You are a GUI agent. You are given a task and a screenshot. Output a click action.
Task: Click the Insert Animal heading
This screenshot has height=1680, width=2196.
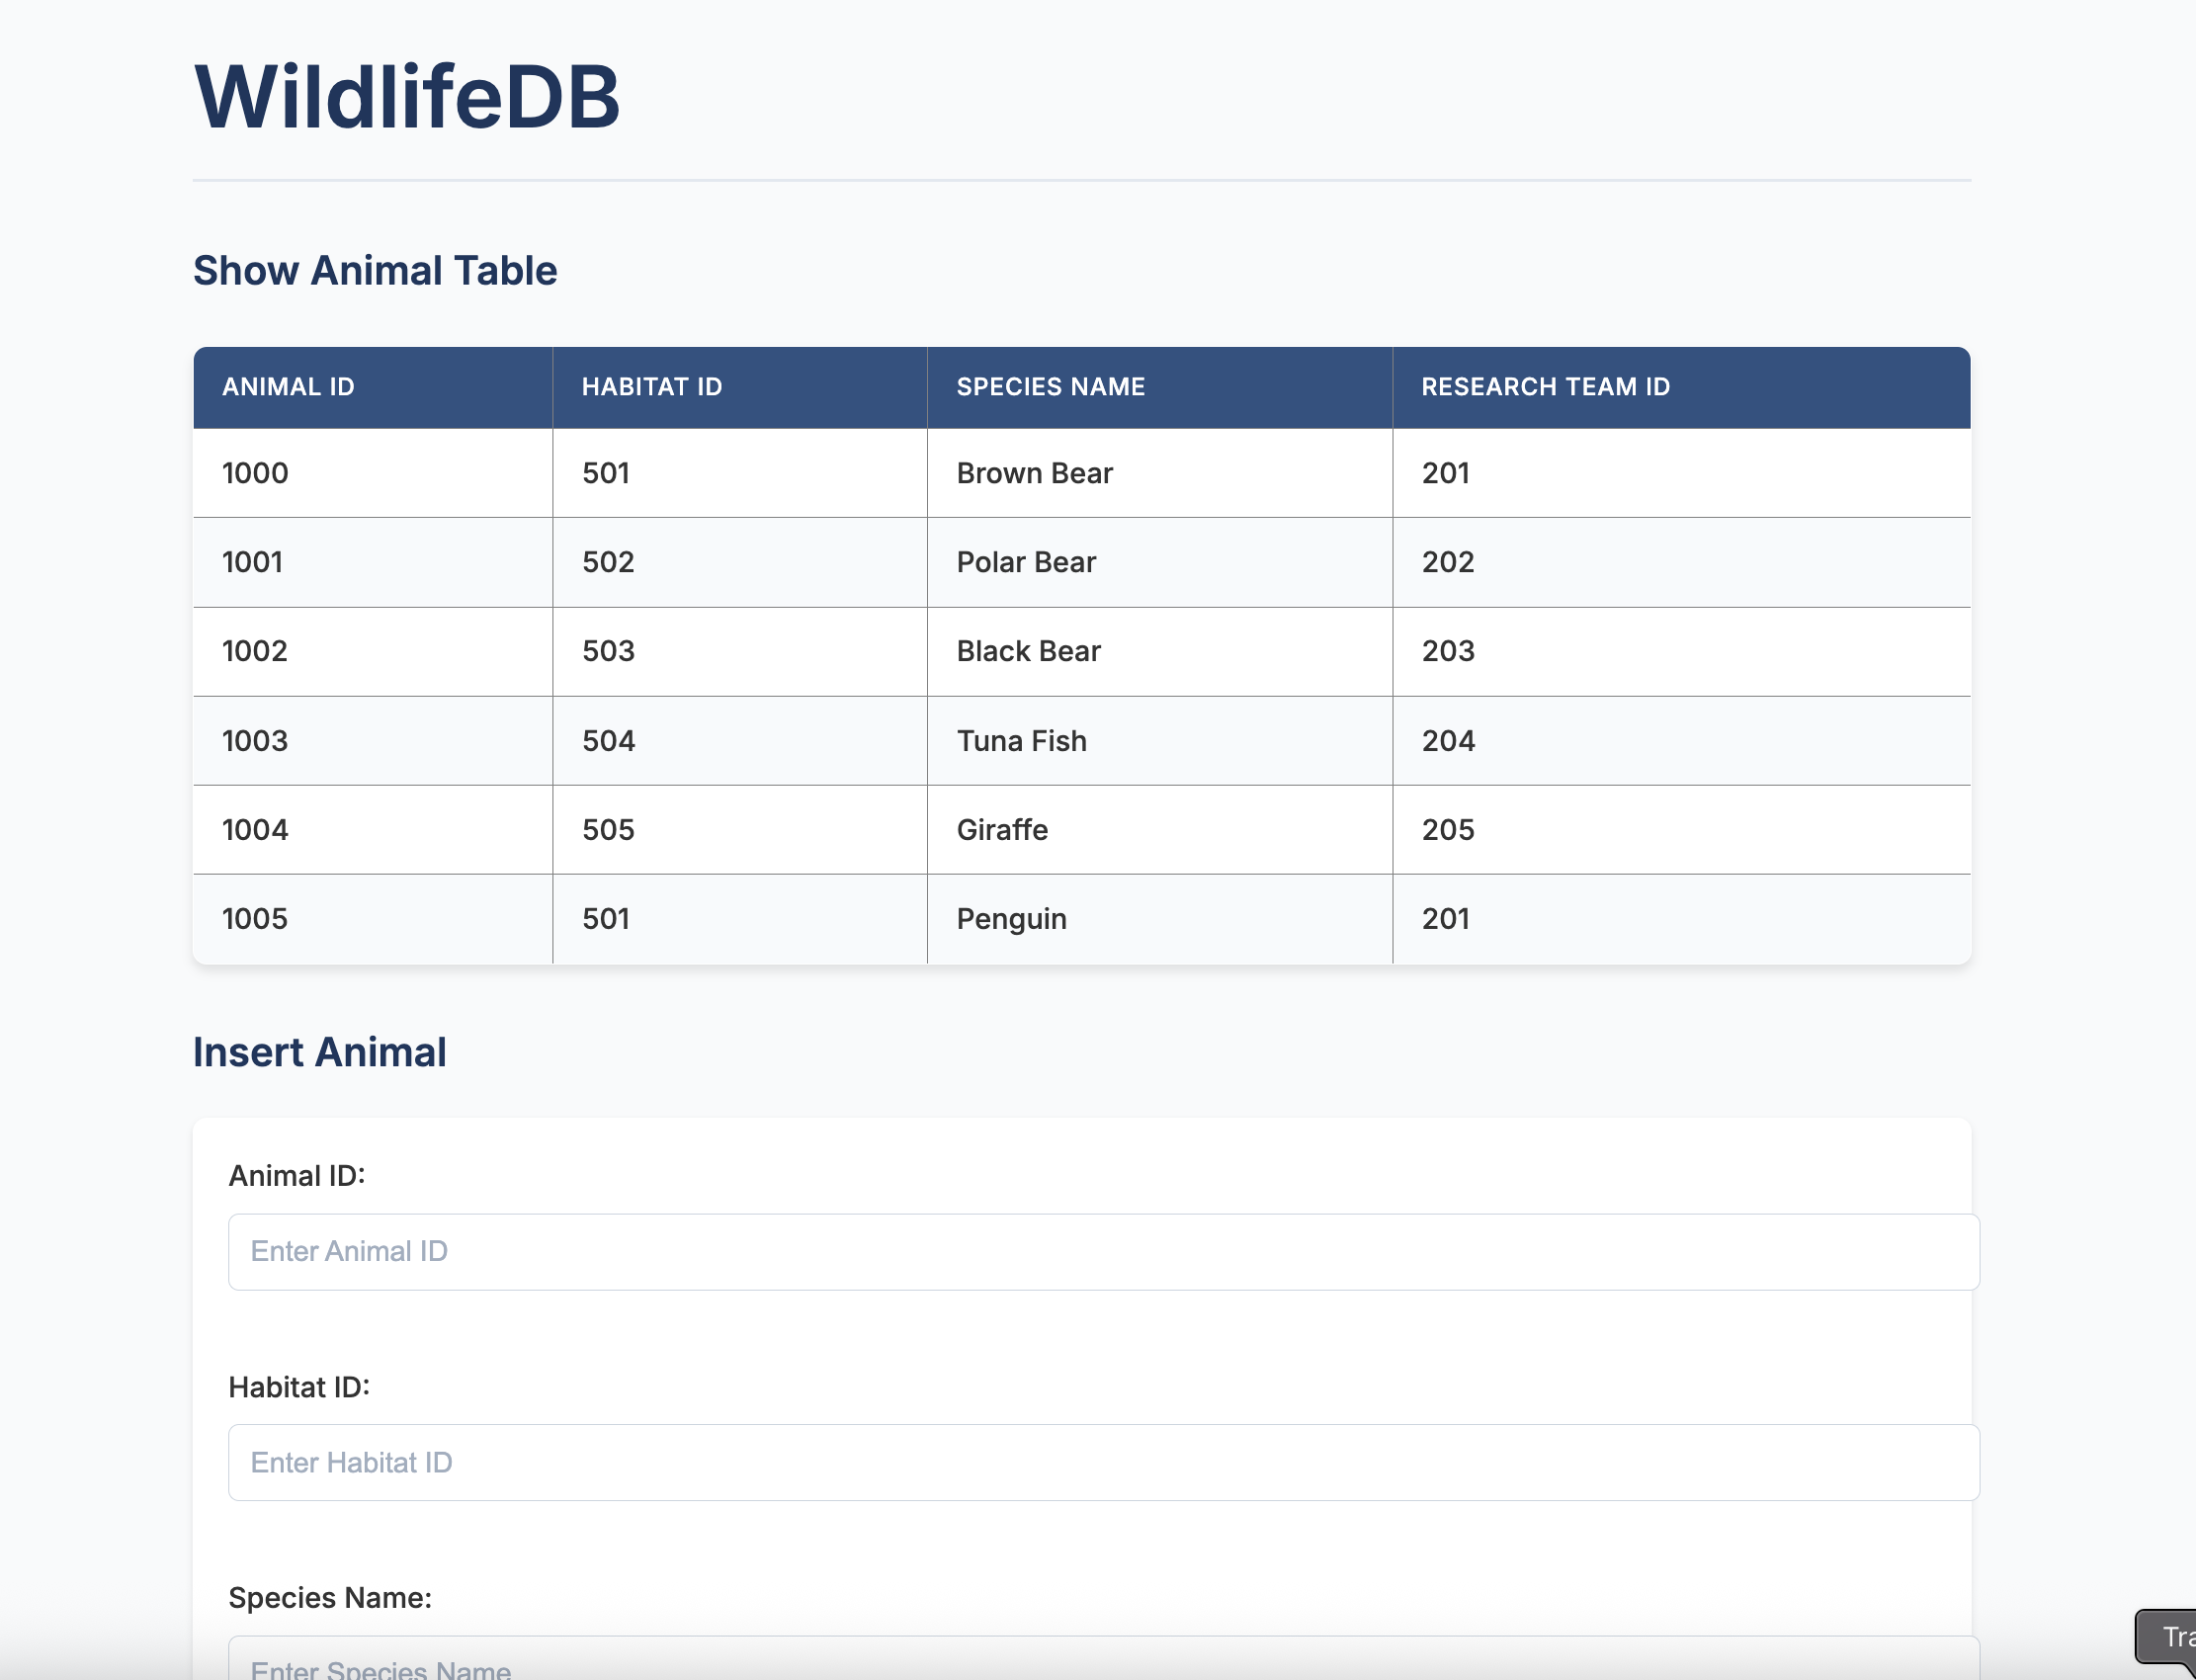coord(319,1052)
